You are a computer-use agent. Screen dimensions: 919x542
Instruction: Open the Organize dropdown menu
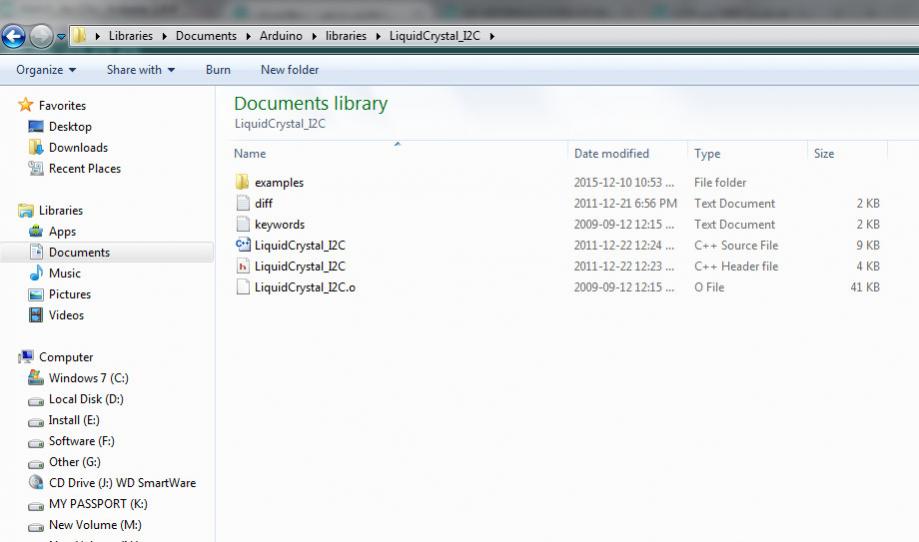coord(46,70)
